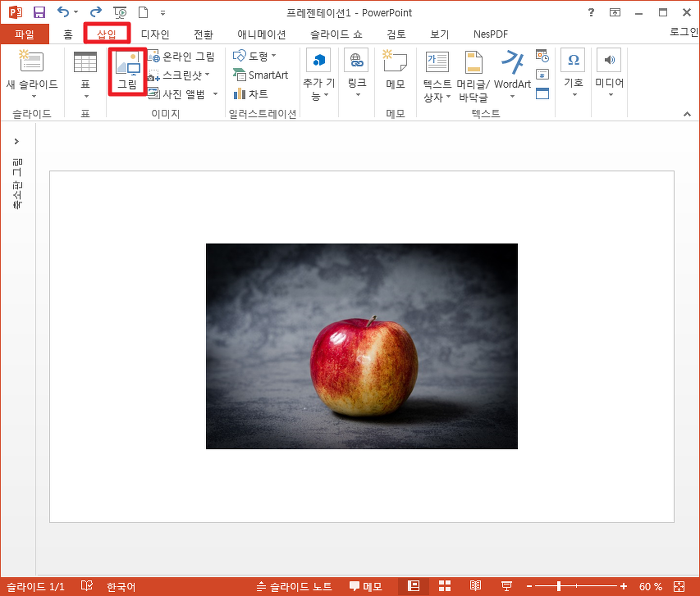This screenshot has height=596, width=700.
Task: Open the 보기 tab
Action: 439,34
